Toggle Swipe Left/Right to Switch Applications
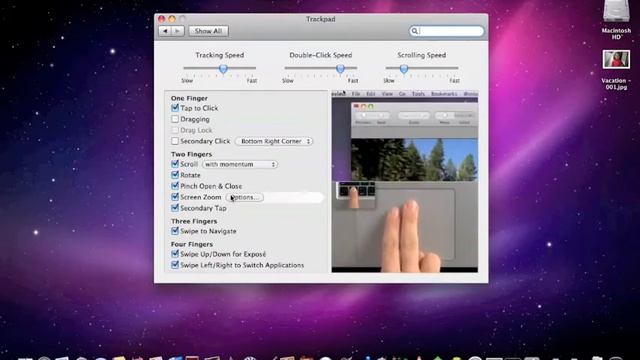This screenshot has width=640, height=360. point(175,265)
